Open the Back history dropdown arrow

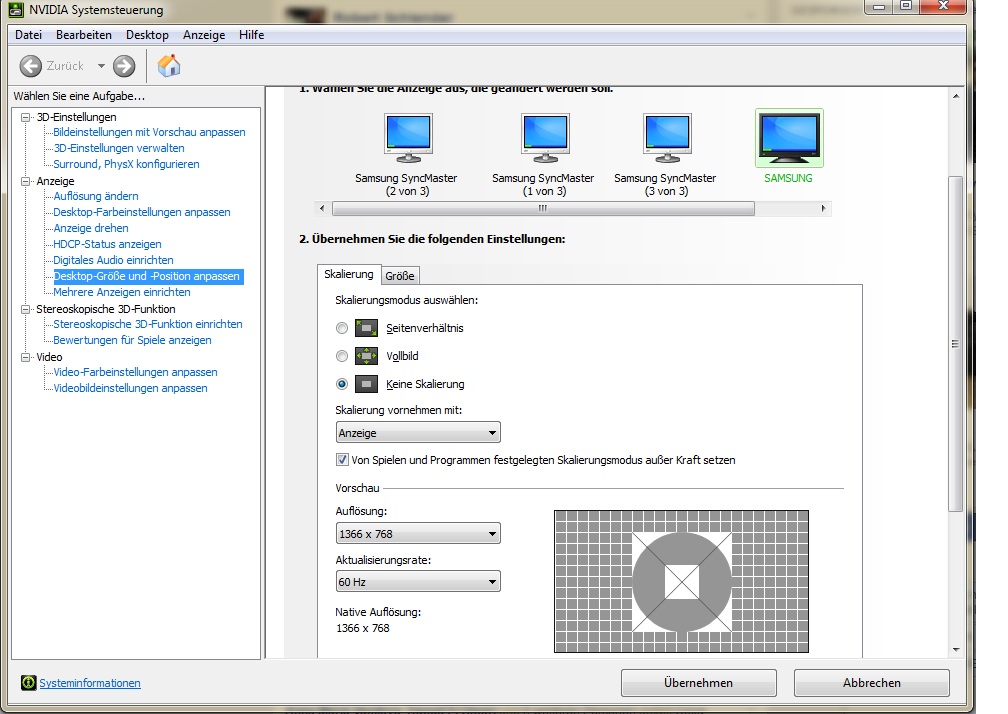tap(101, 66)
